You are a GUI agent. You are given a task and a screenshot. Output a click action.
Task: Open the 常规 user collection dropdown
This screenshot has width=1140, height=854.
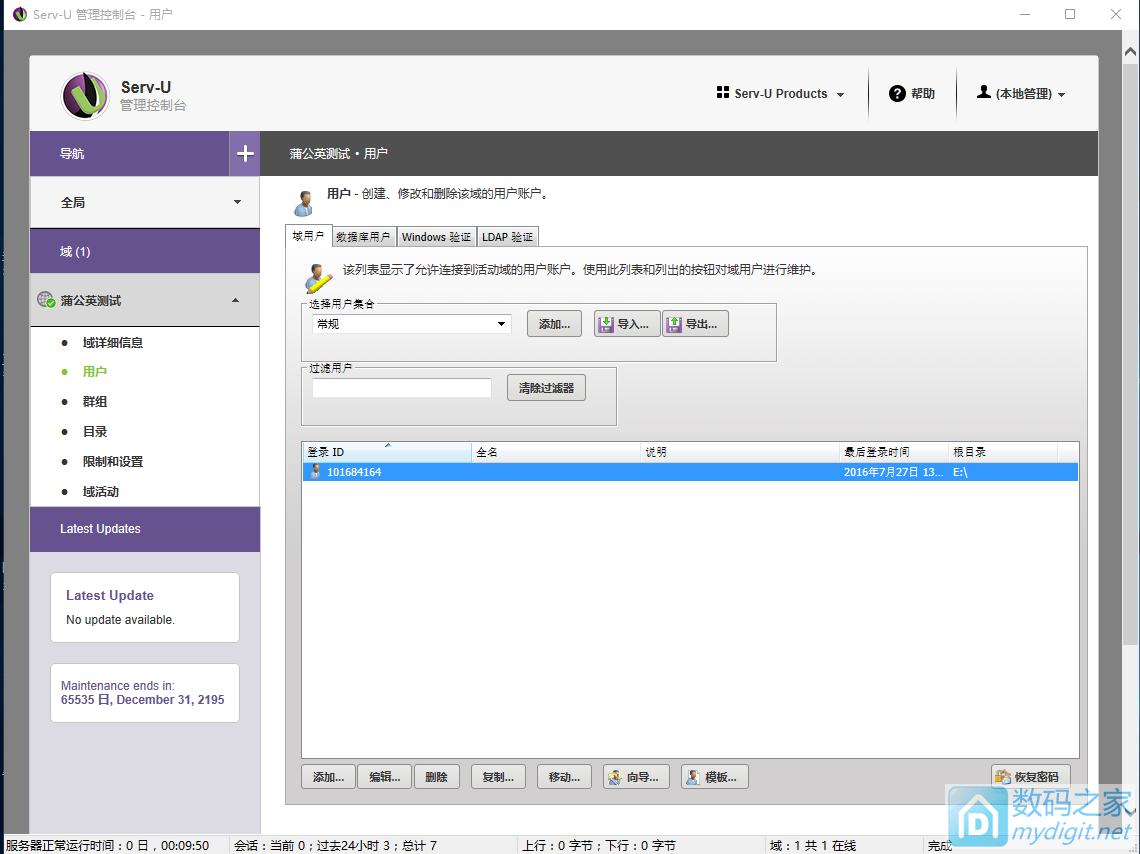click(x=412, y=324)
